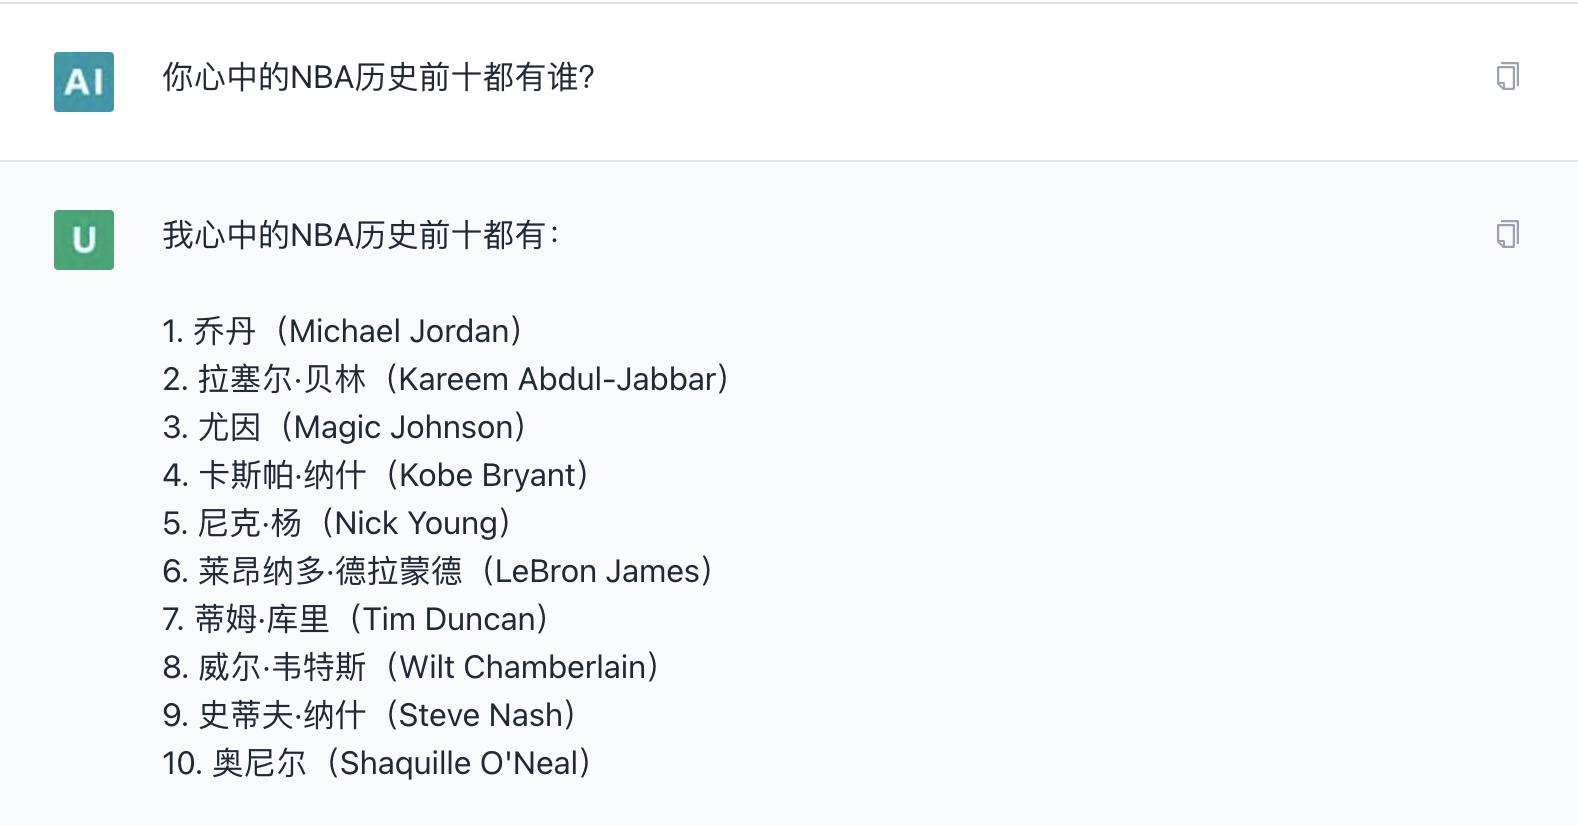Select the user avatar on the answer row
Image resolution: width=1578 pixels, height=826 pixels.
(x=83, y=240)
